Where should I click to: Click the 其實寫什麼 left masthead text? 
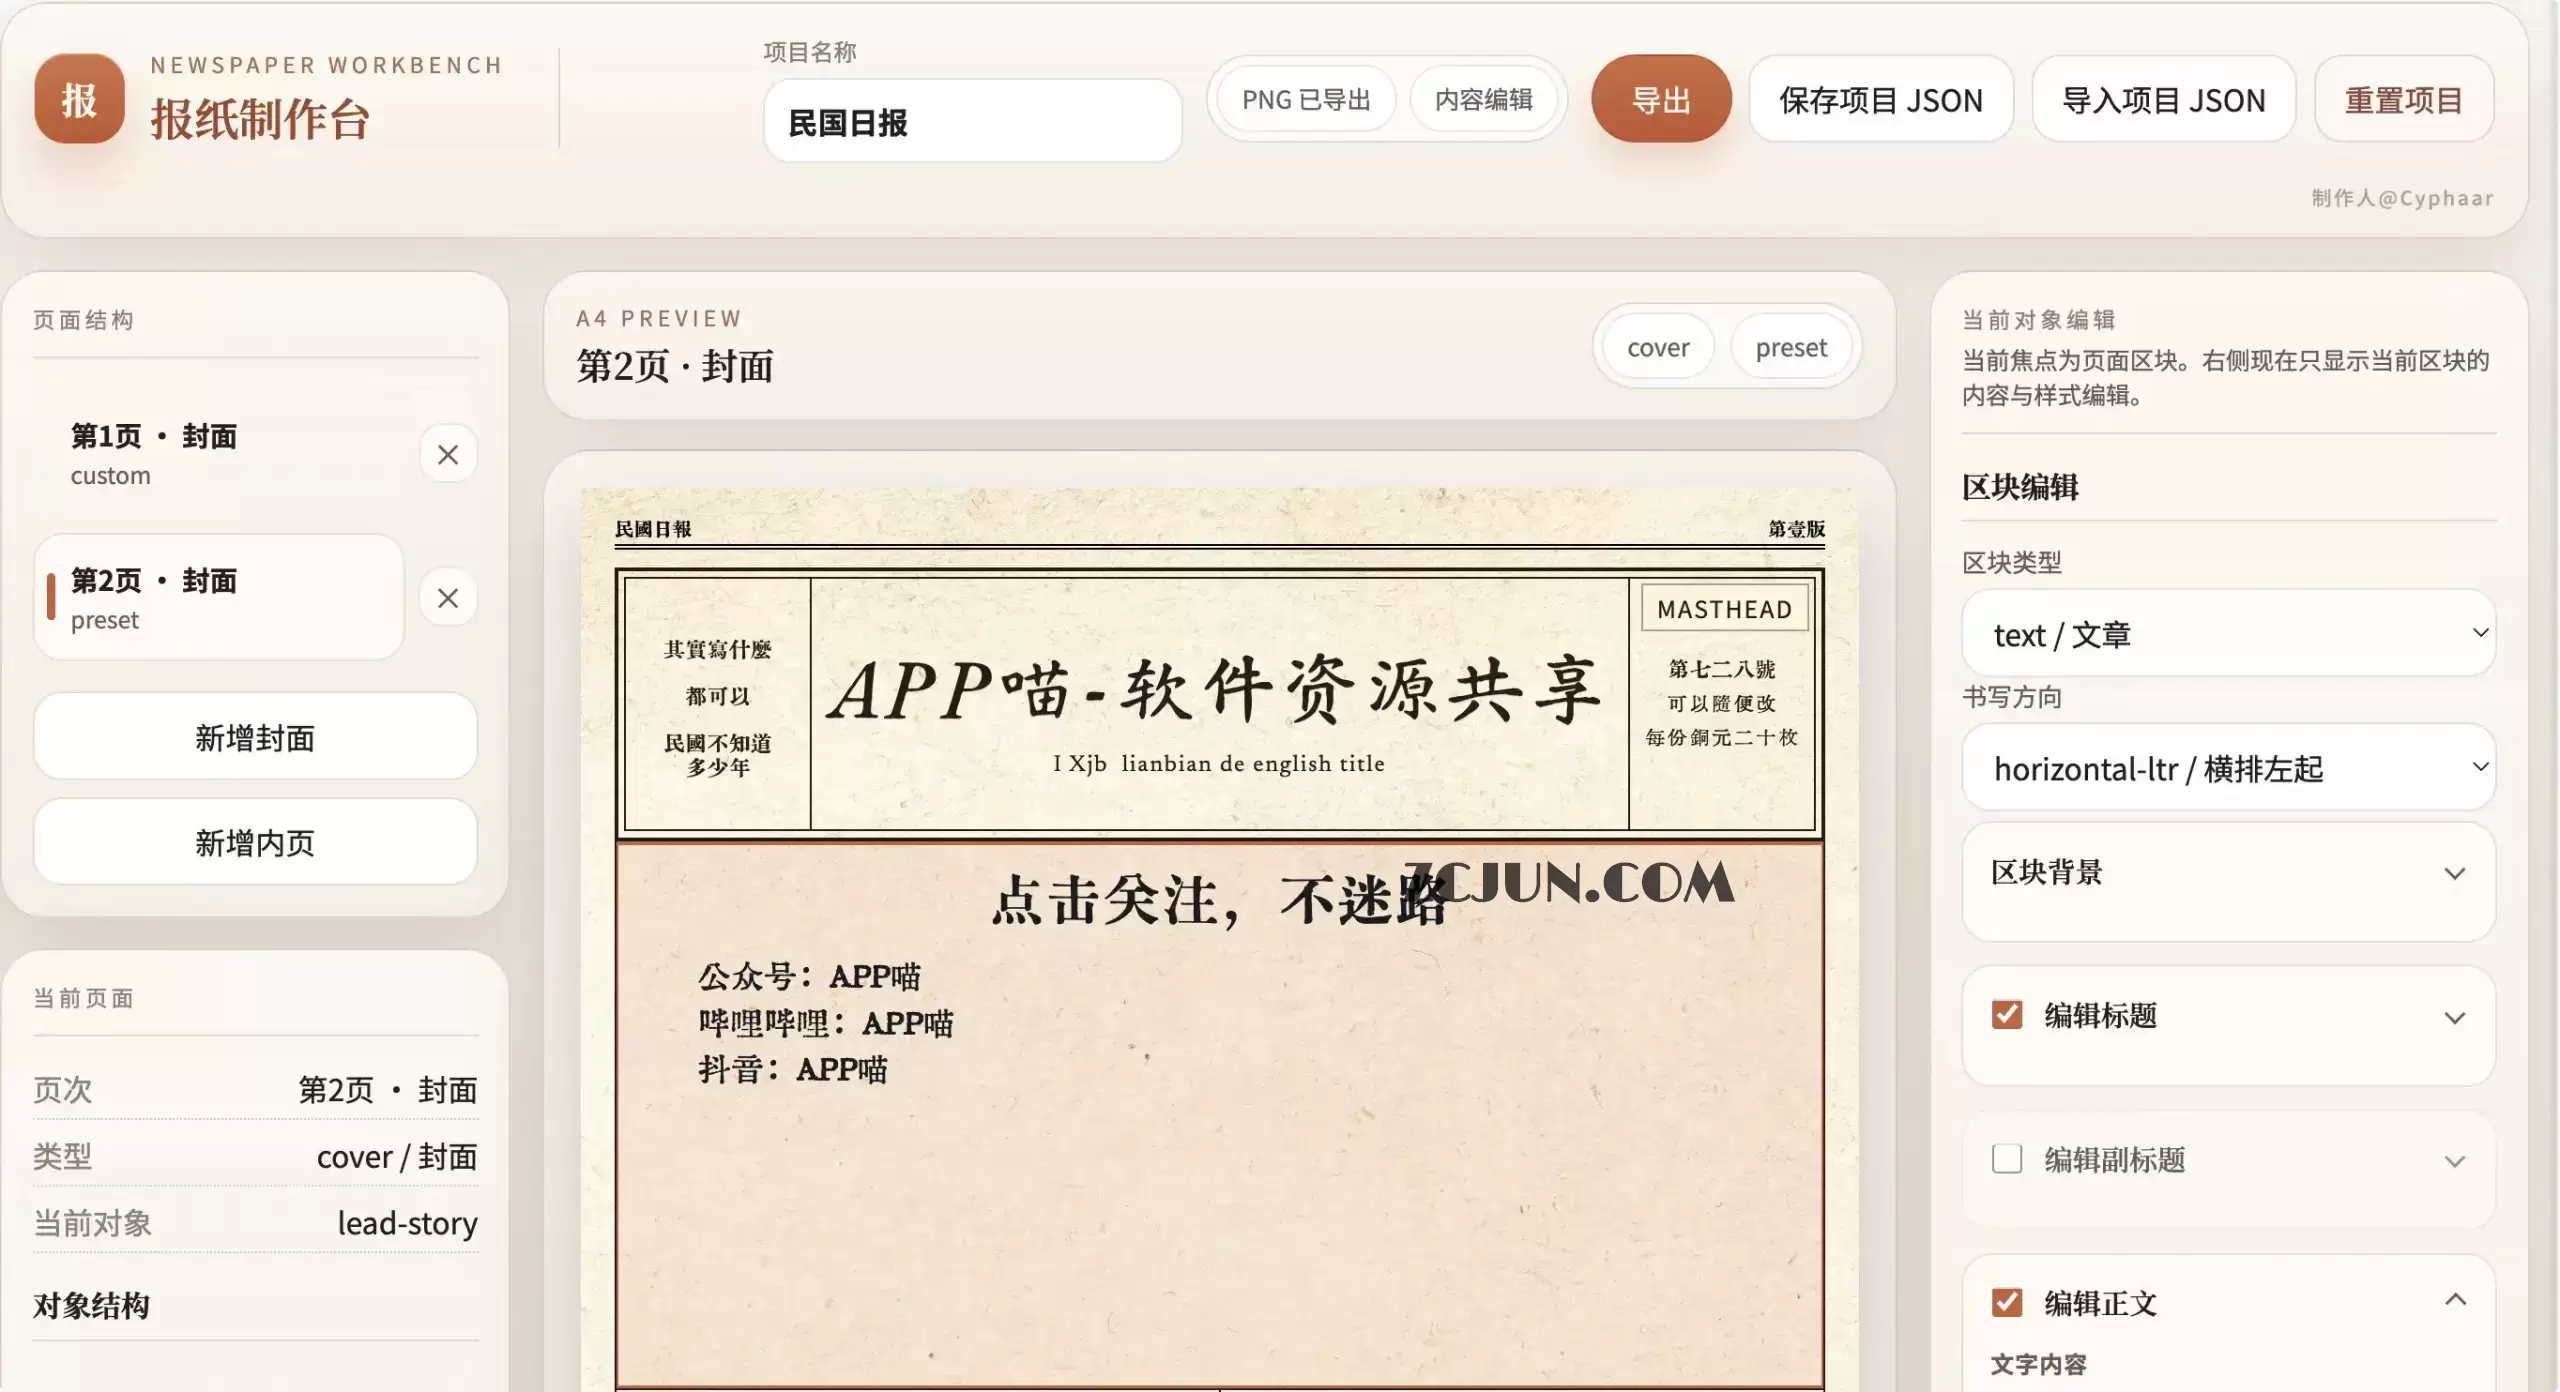717,649
